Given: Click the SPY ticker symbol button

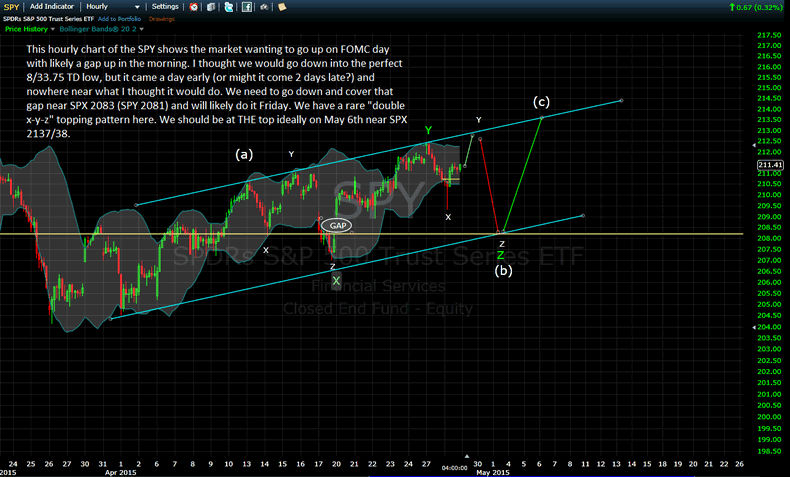Looking at the screenshot, I should click(x=11, y=7).
